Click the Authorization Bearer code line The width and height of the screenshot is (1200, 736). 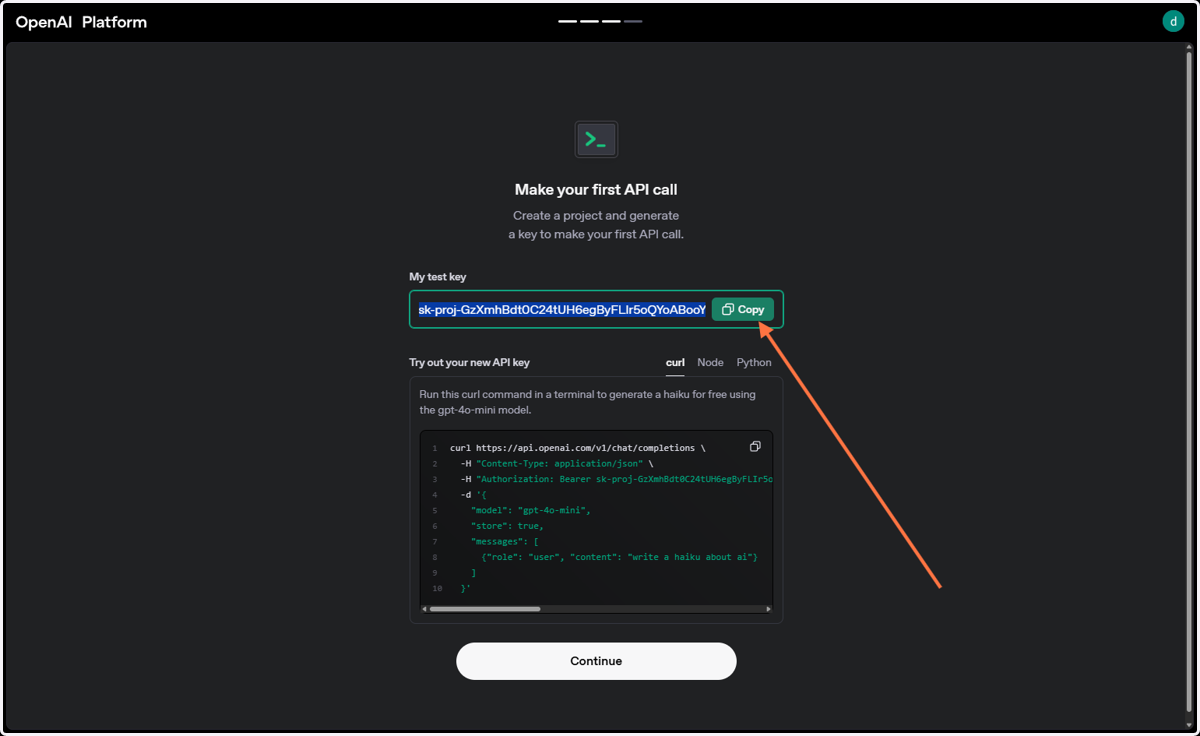[x=617, y=479]
